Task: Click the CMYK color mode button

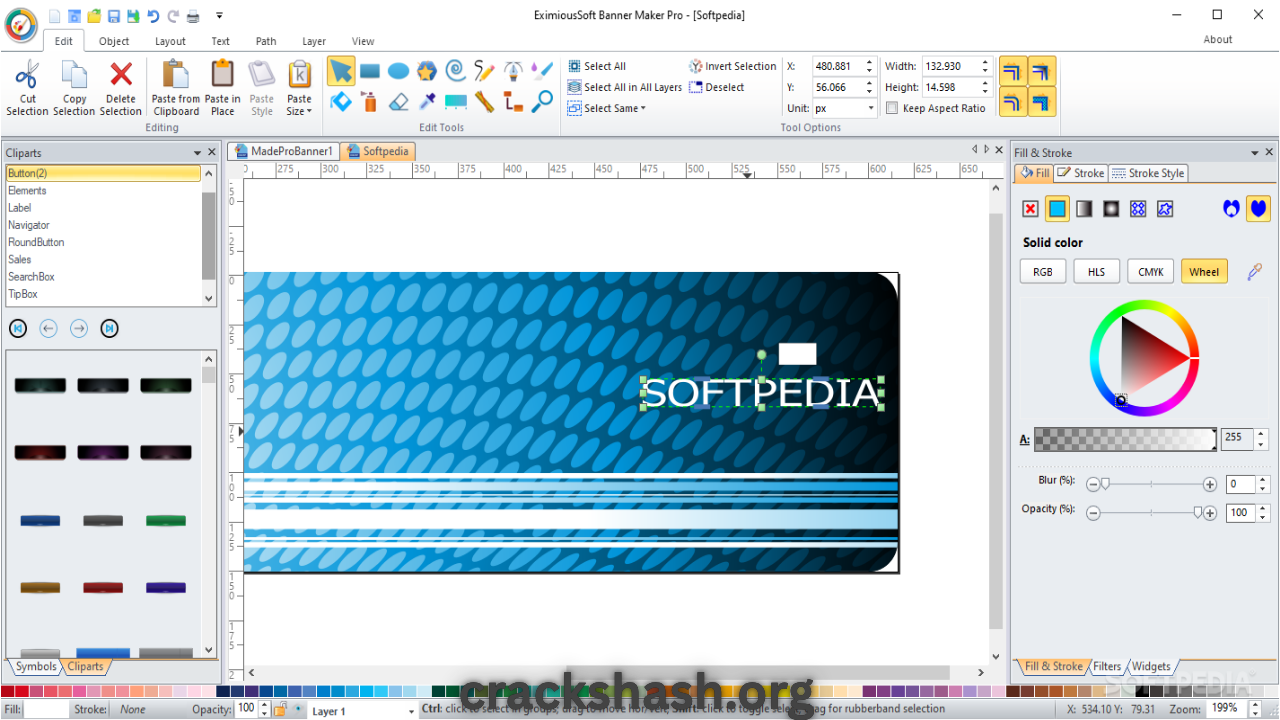Action: click(x=1151, y=271)
